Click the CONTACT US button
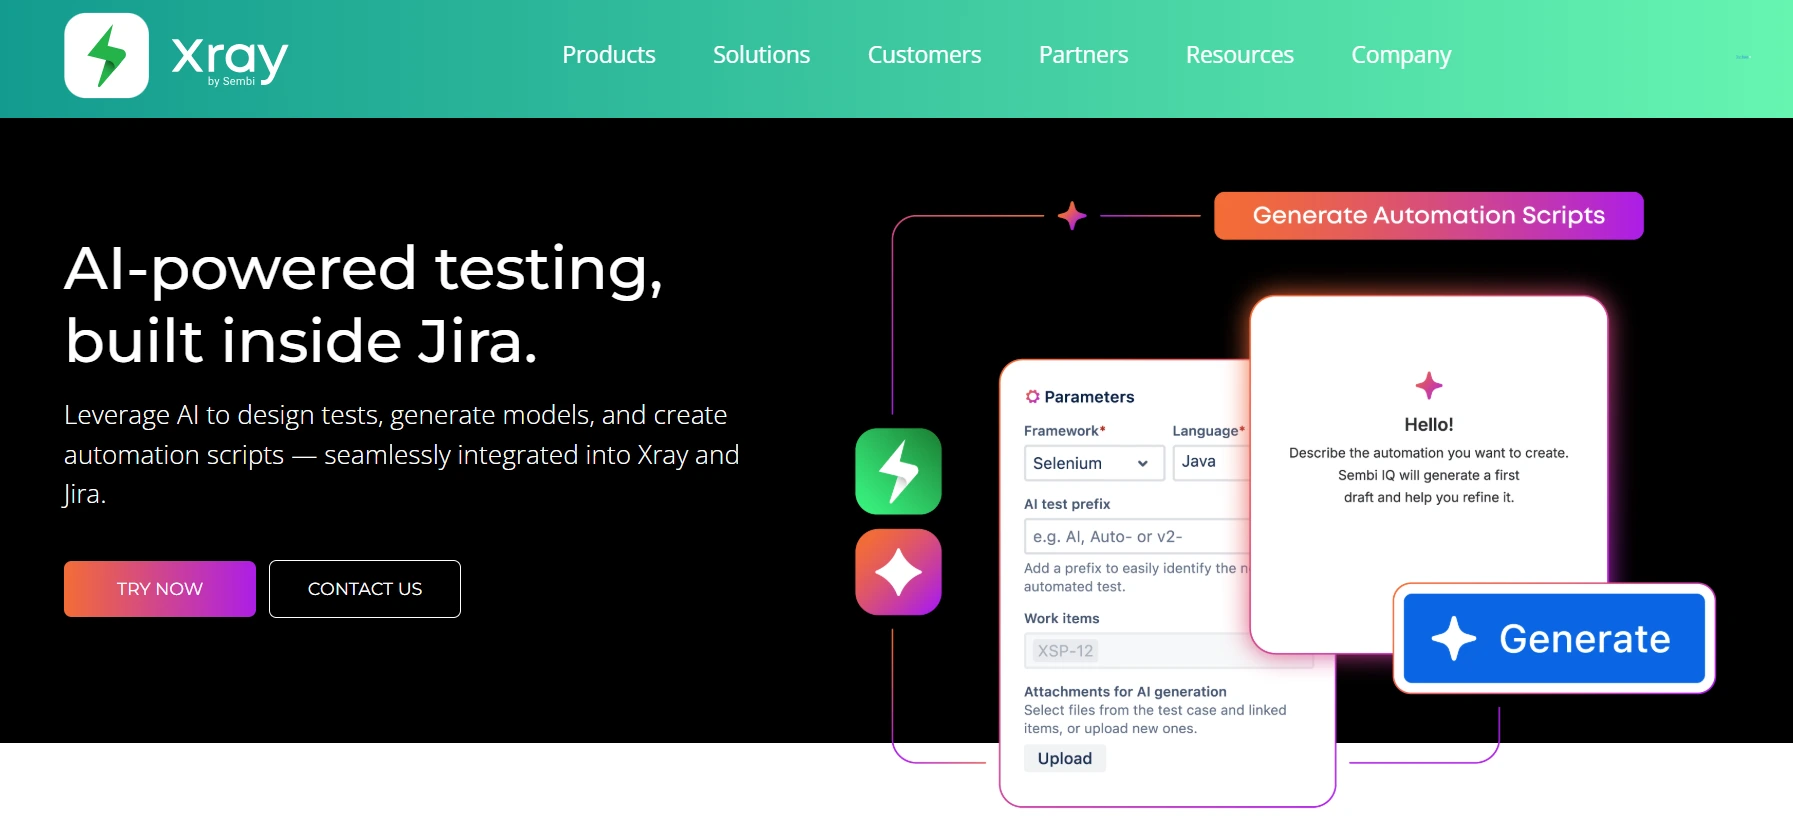 (365, 589)
